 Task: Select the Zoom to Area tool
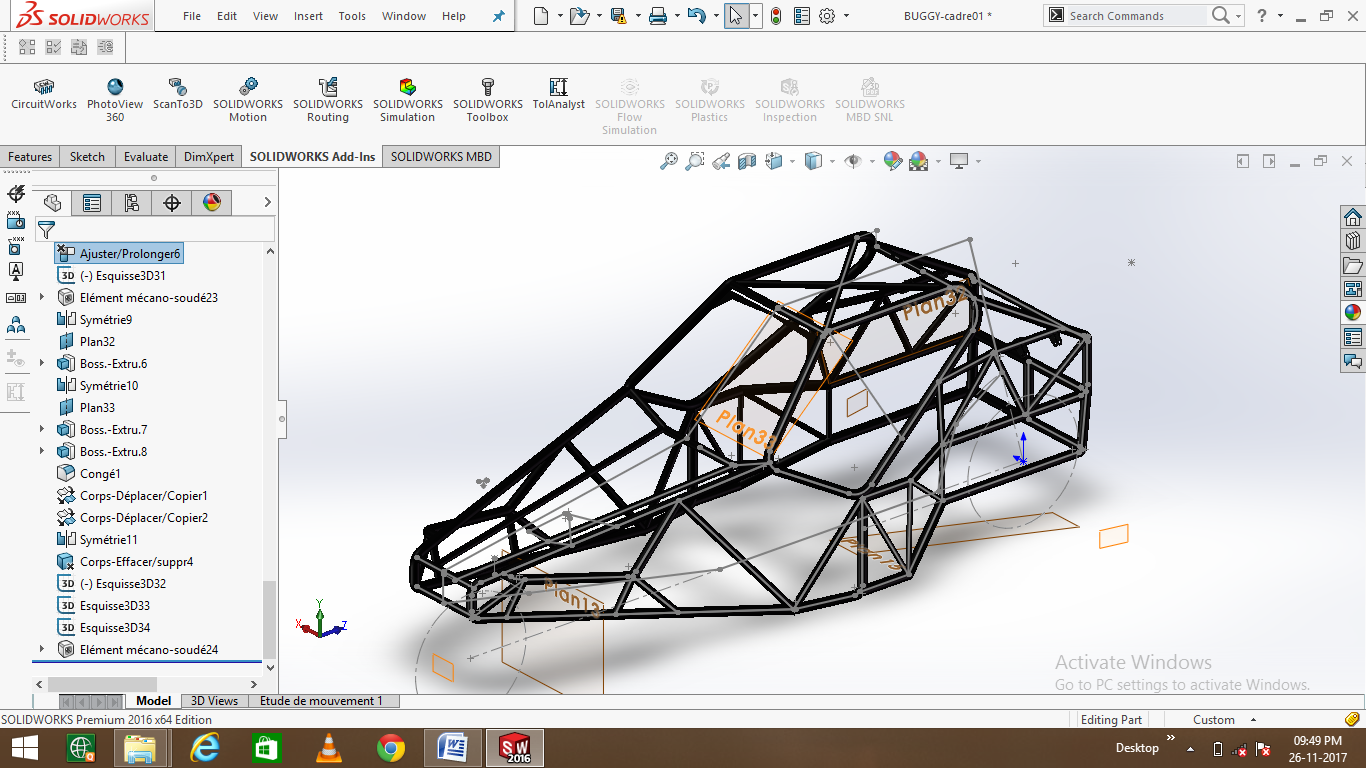(696, 160)
